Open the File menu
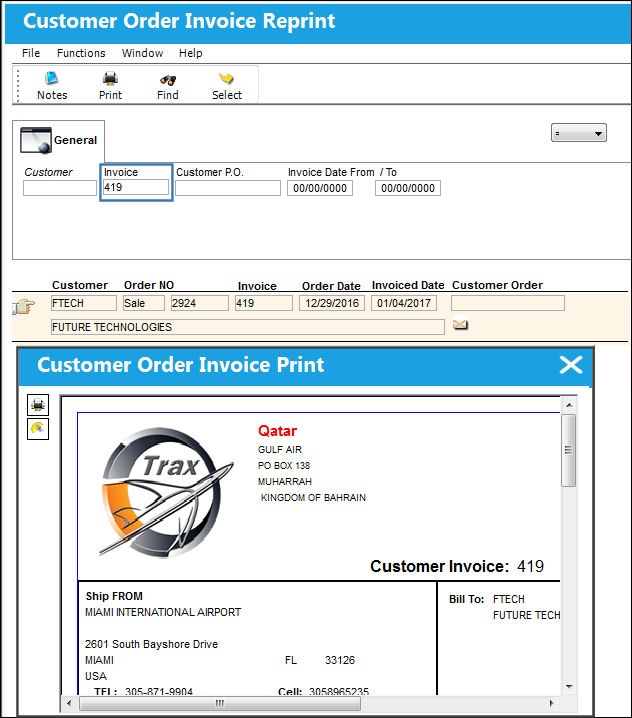Viewport: 632px width, 718px height. [31, 53]
